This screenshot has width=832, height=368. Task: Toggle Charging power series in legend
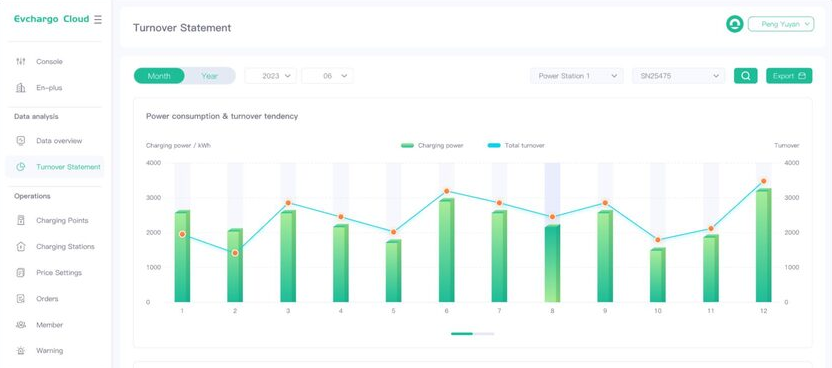click(432, 145)
